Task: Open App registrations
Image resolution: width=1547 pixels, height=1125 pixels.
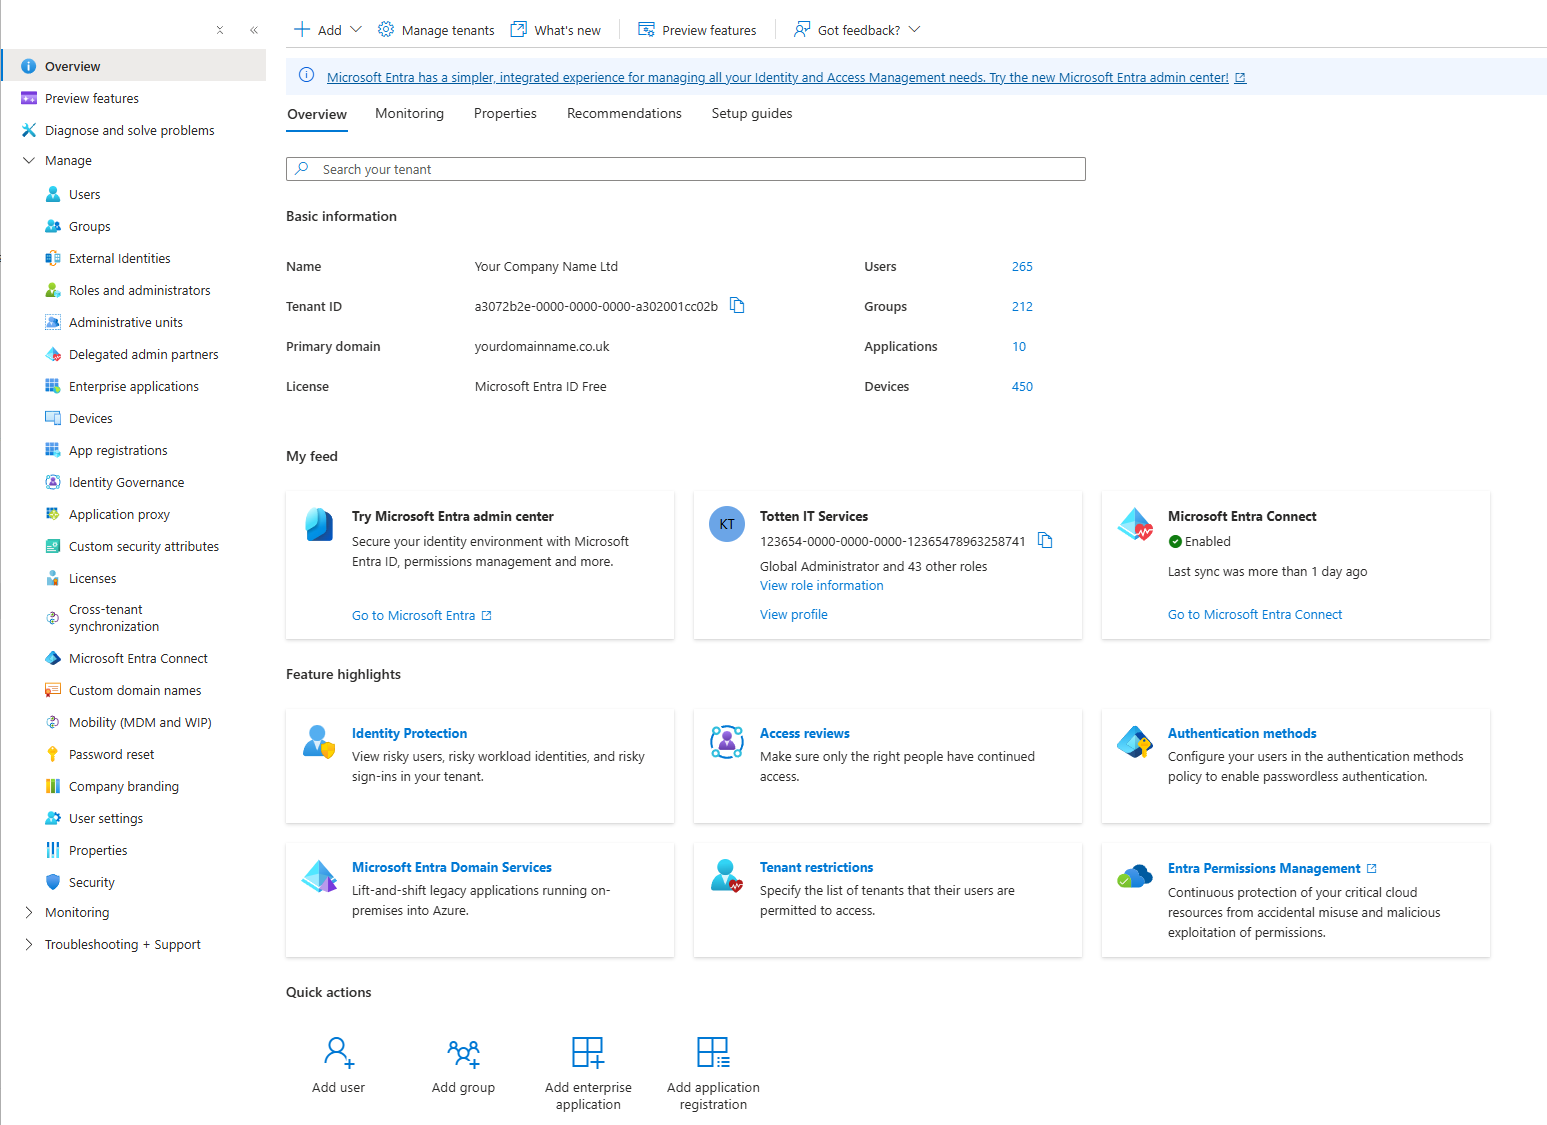Action: pos(118,450)
